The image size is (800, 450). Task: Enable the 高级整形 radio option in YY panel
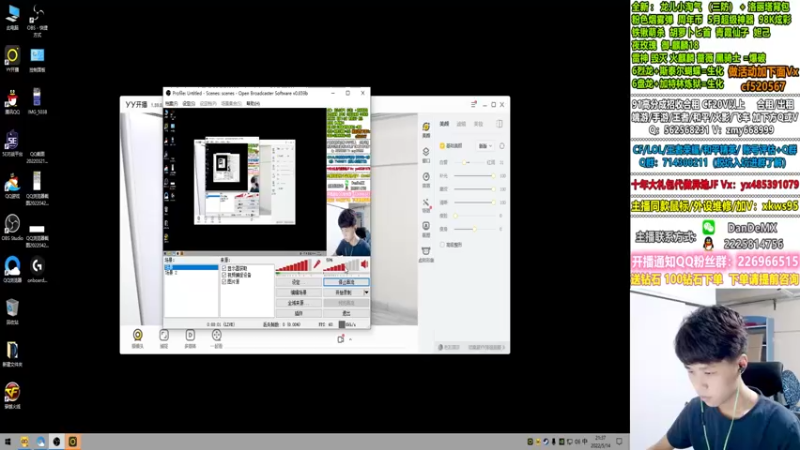(x=442, y=245)
